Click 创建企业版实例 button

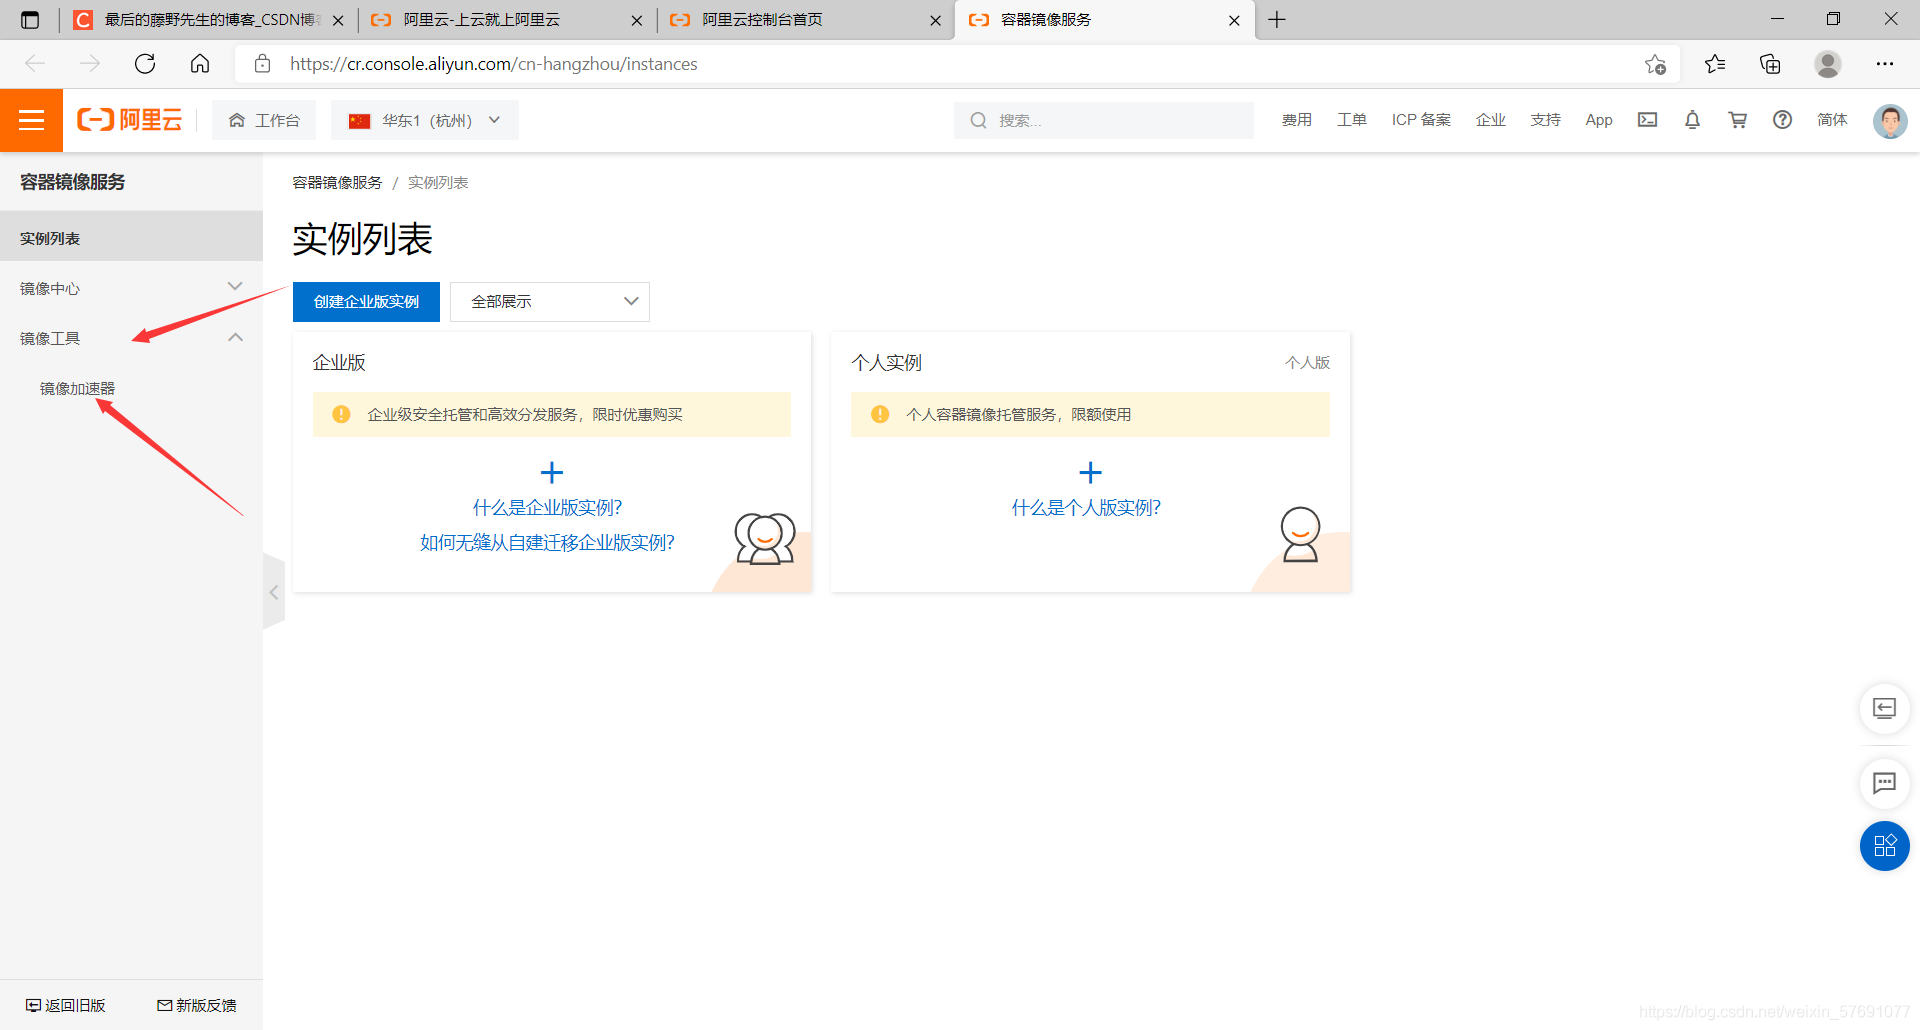(366, 302)
